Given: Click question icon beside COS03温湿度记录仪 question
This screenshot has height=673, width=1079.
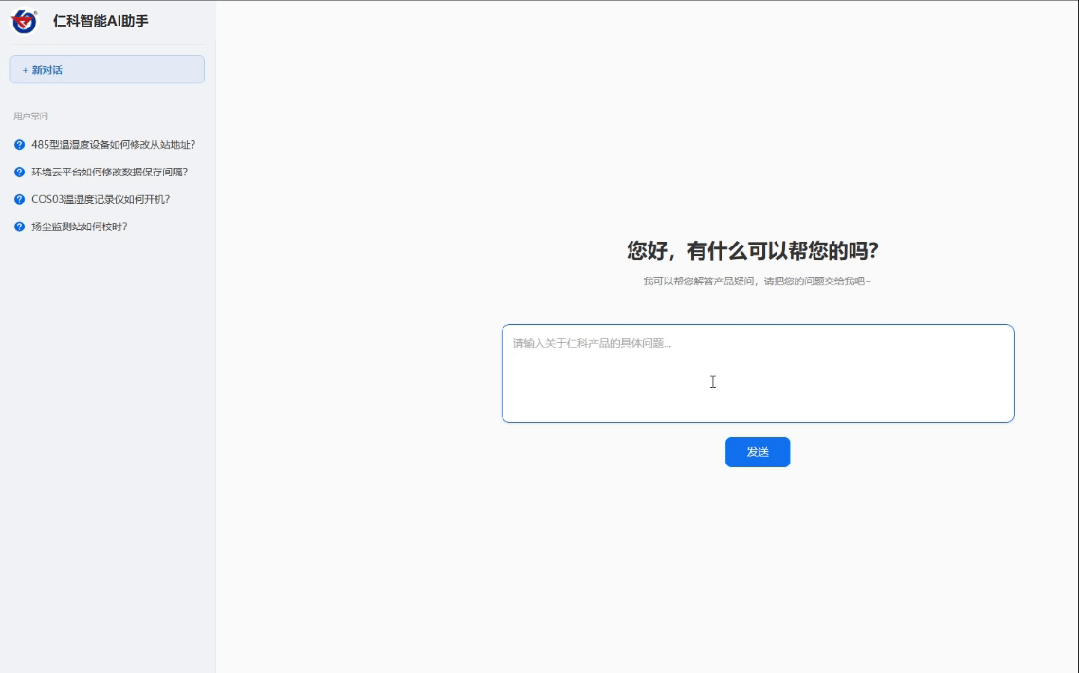Looking at the screenshot, I should [x=19, y=199].
